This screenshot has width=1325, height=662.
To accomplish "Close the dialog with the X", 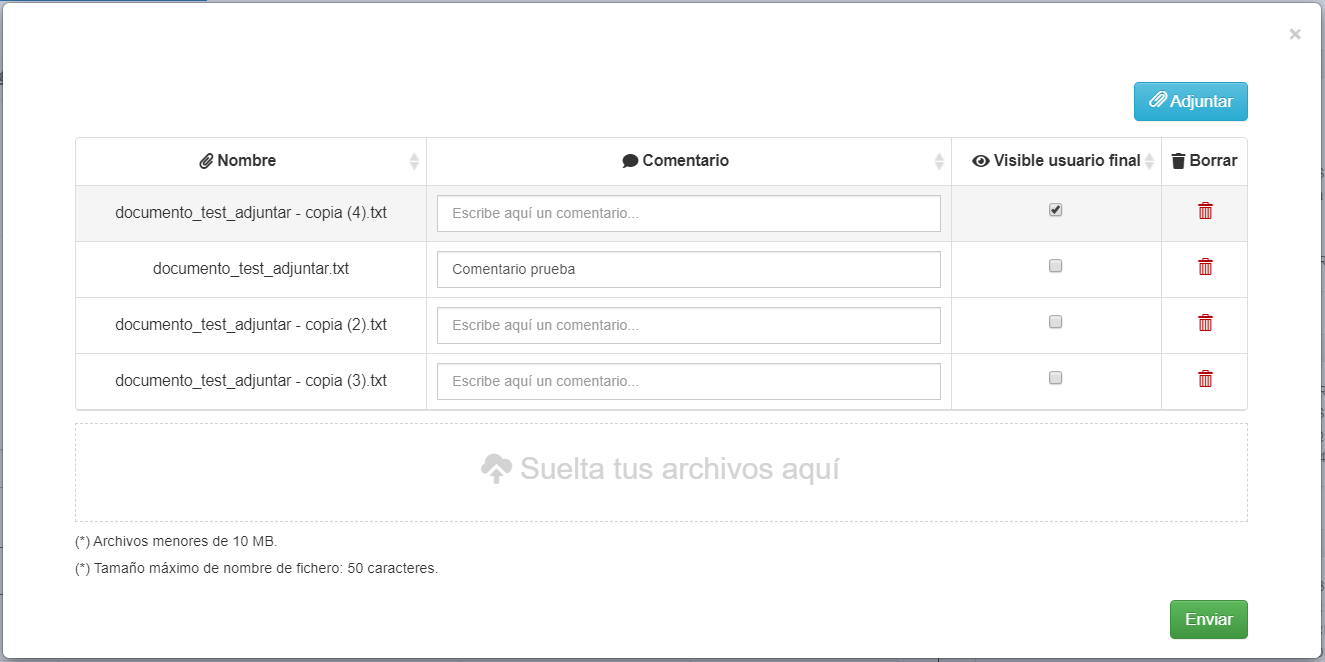I will 1295,34.
